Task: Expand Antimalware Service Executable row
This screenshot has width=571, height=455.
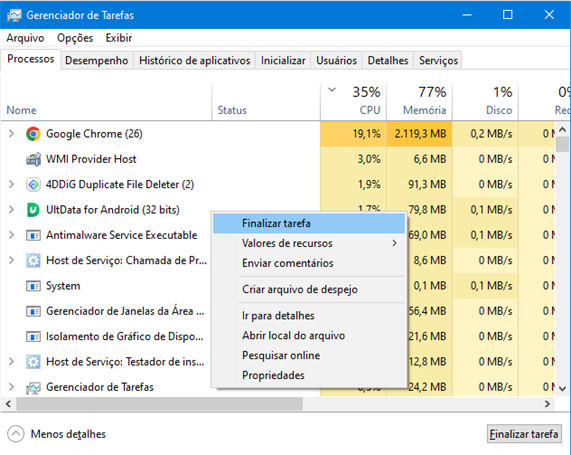Action: point(12,235)
